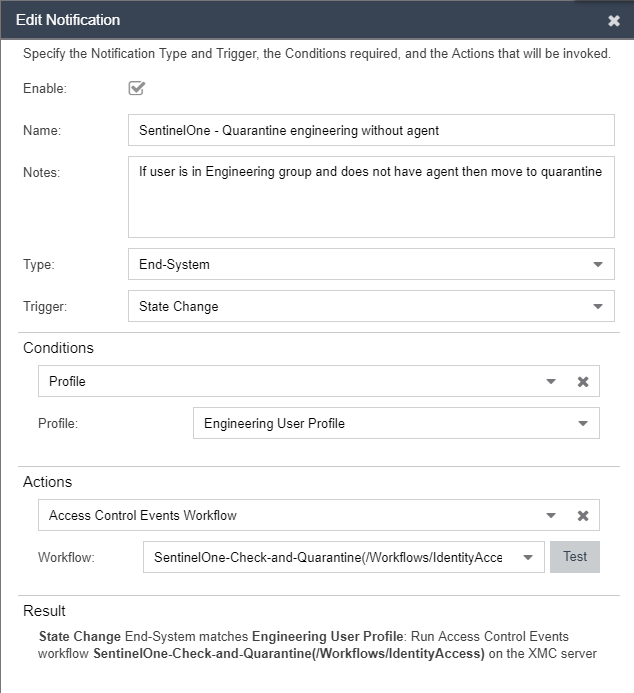
Task: Click the State Change value in Trigger field
Action: click(178, 307)
